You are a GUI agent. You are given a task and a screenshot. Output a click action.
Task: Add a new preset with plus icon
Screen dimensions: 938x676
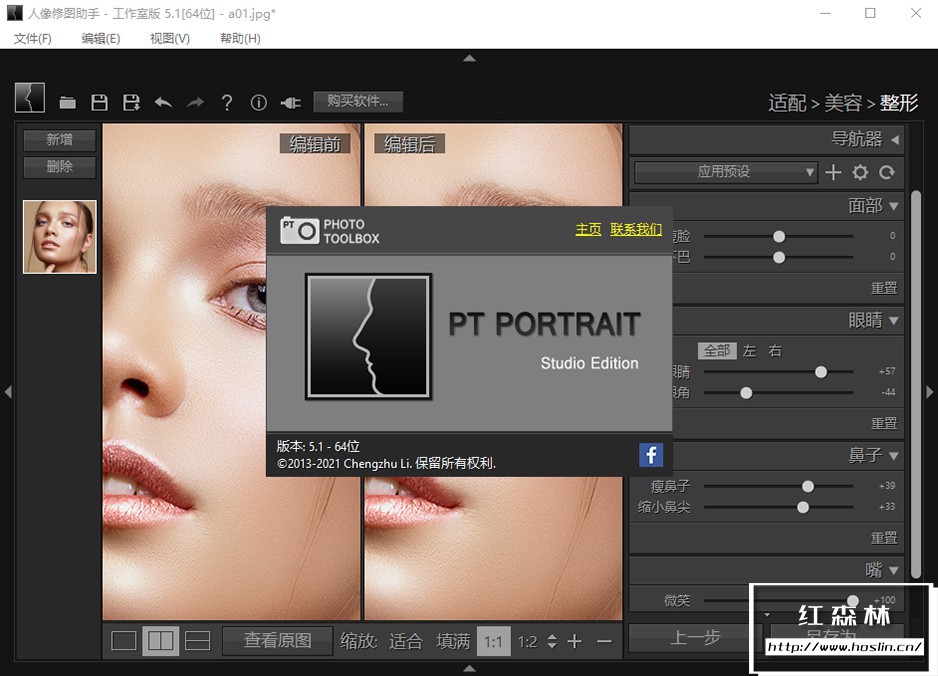coord(833,172)
